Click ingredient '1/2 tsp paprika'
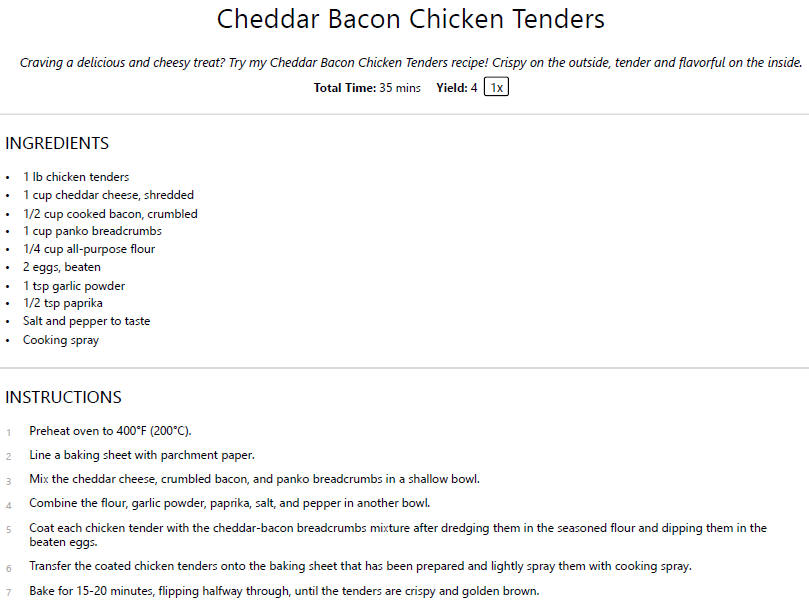The image size is (809, 602). 63,303
